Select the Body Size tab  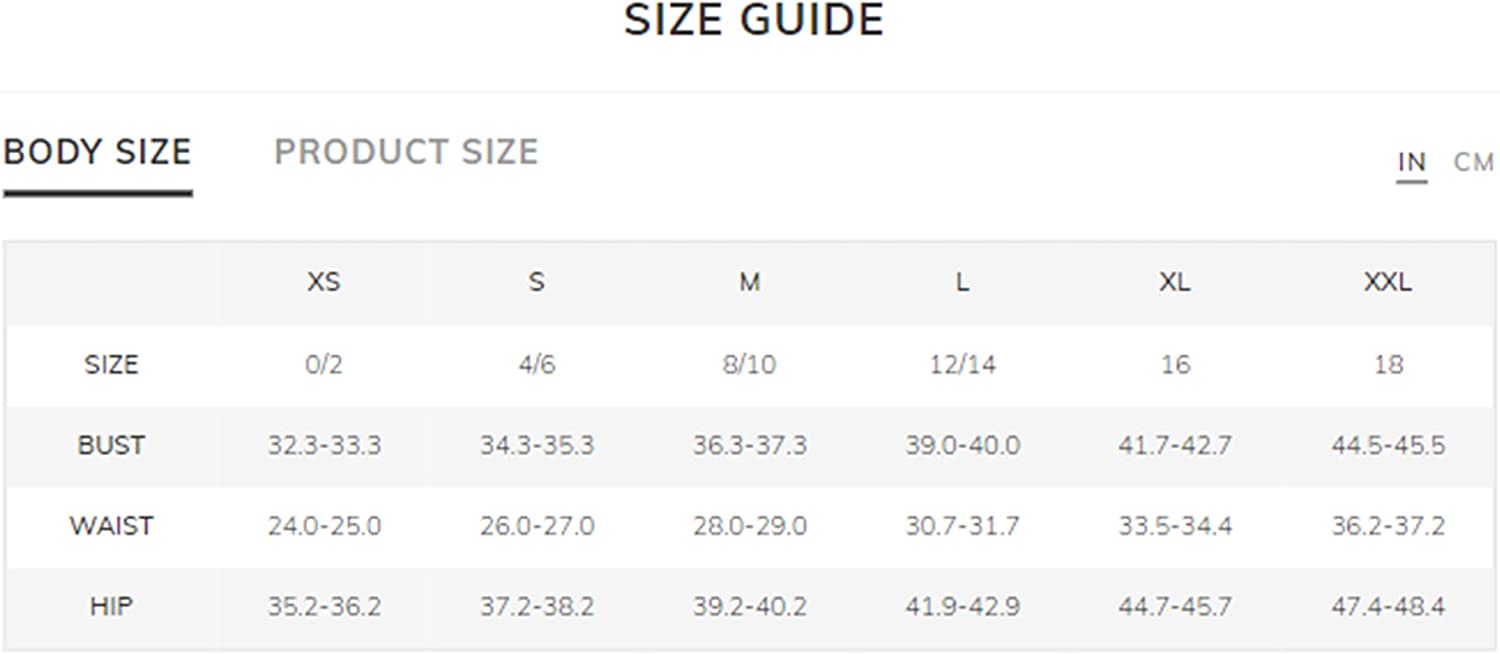(x=97, y=152)
